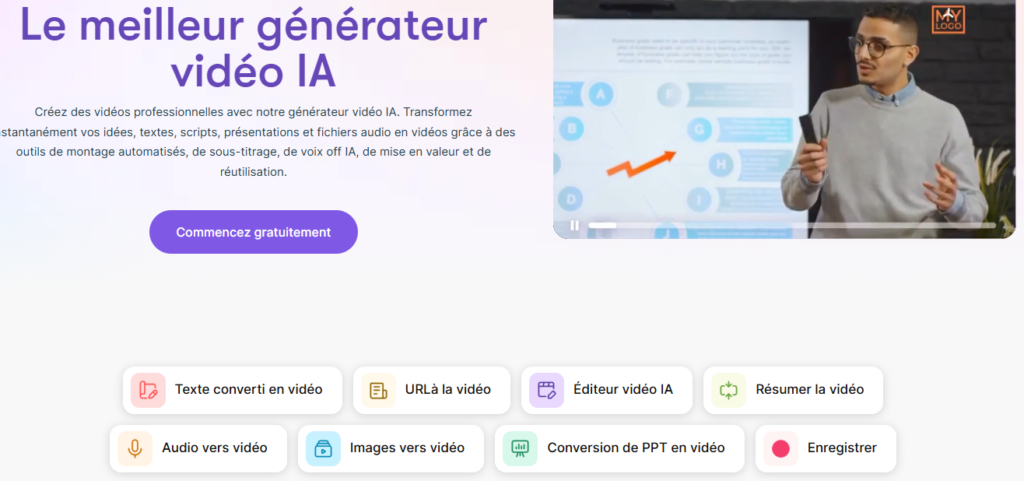
Task: Click the purple Éditeur vidéo IA icon
Action: tap(546, 390)
